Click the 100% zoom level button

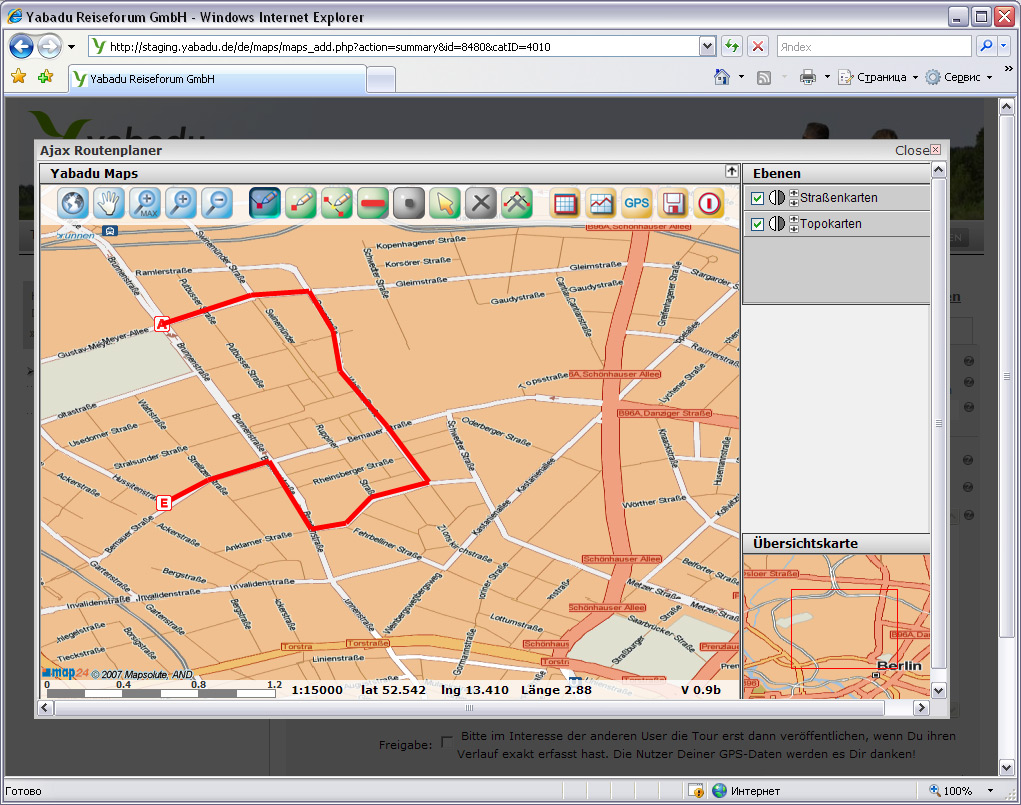point(951,791)
